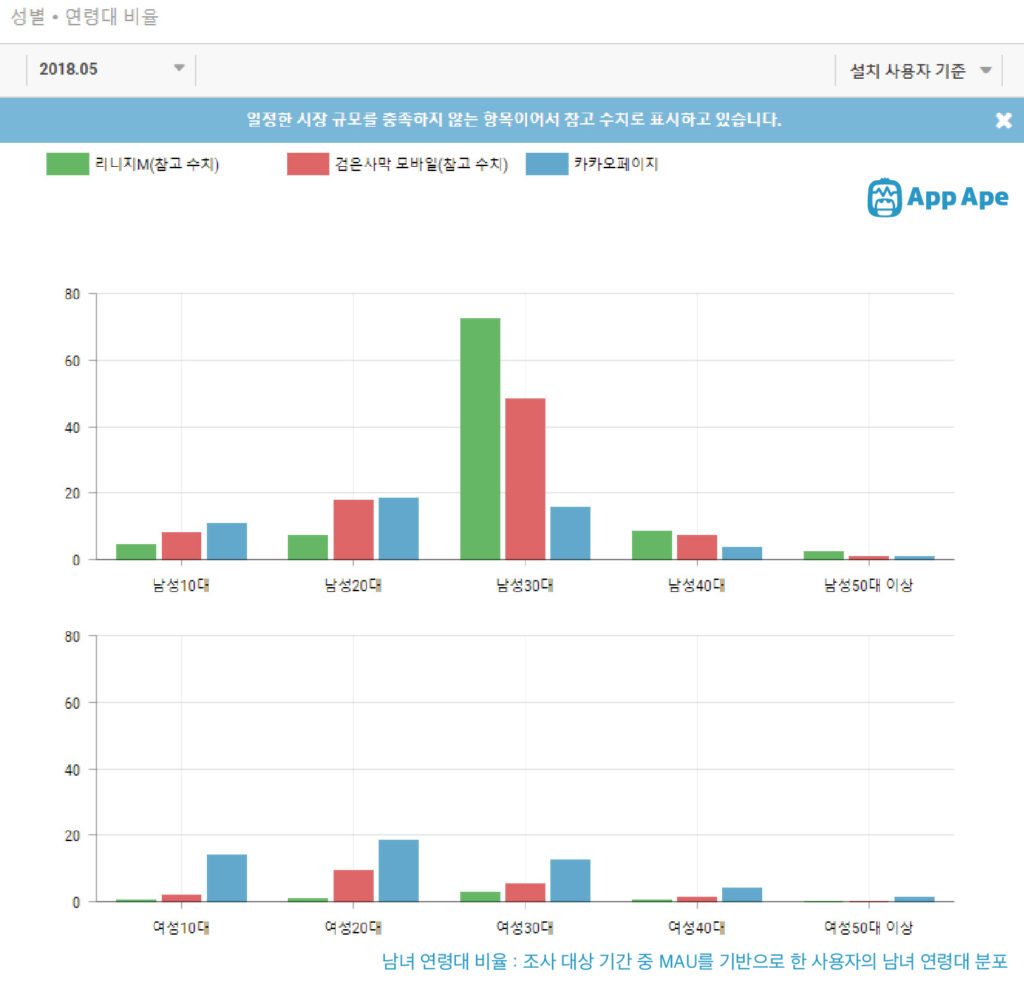The width and height of the screenshot is (1024, 984).
Task: Click the green 리니지M legend swatch
Action: [67, 164]
